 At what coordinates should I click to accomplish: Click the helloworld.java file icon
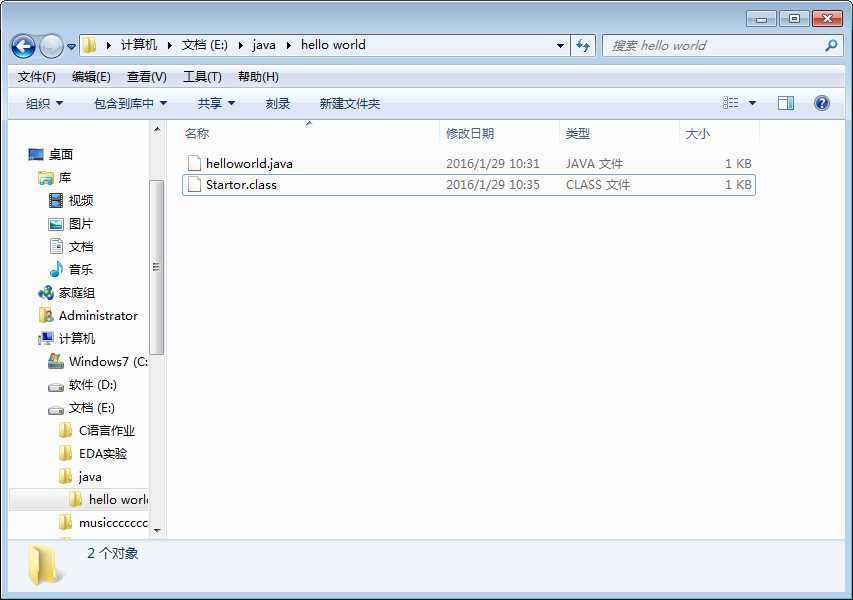coord(194,163)
